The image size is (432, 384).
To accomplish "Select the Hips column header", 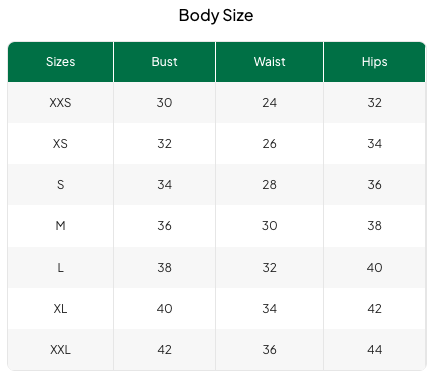I will tap(374, 62).
